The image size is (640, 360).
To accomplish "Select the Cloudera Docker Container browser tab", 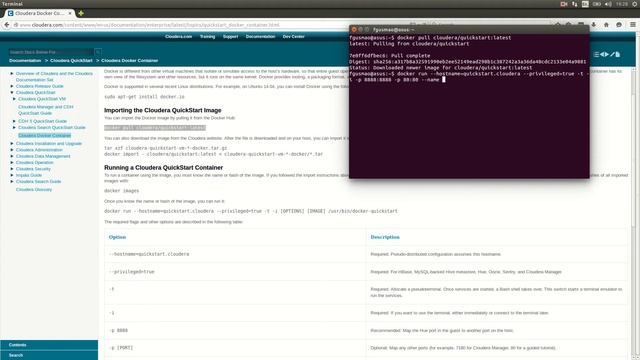I will point(40,13).
